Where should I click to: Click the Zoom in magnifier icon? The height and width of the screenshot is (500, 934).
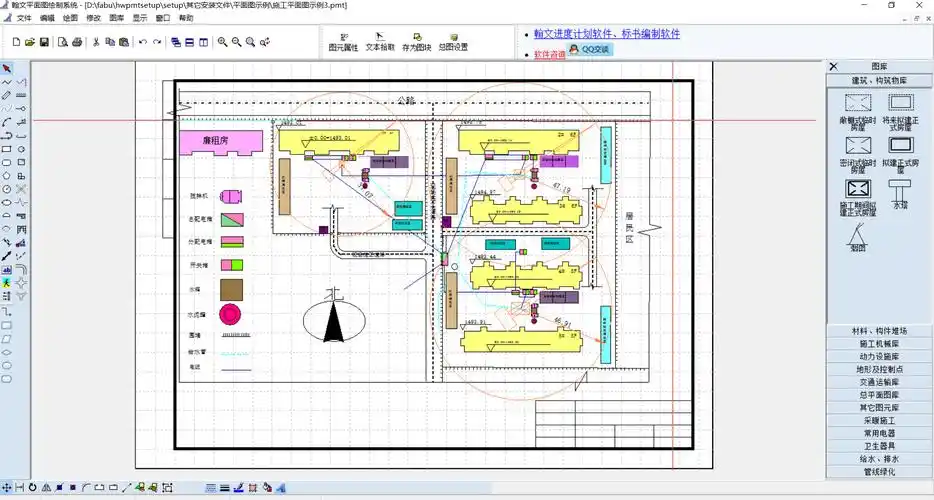tap(222, 42)
